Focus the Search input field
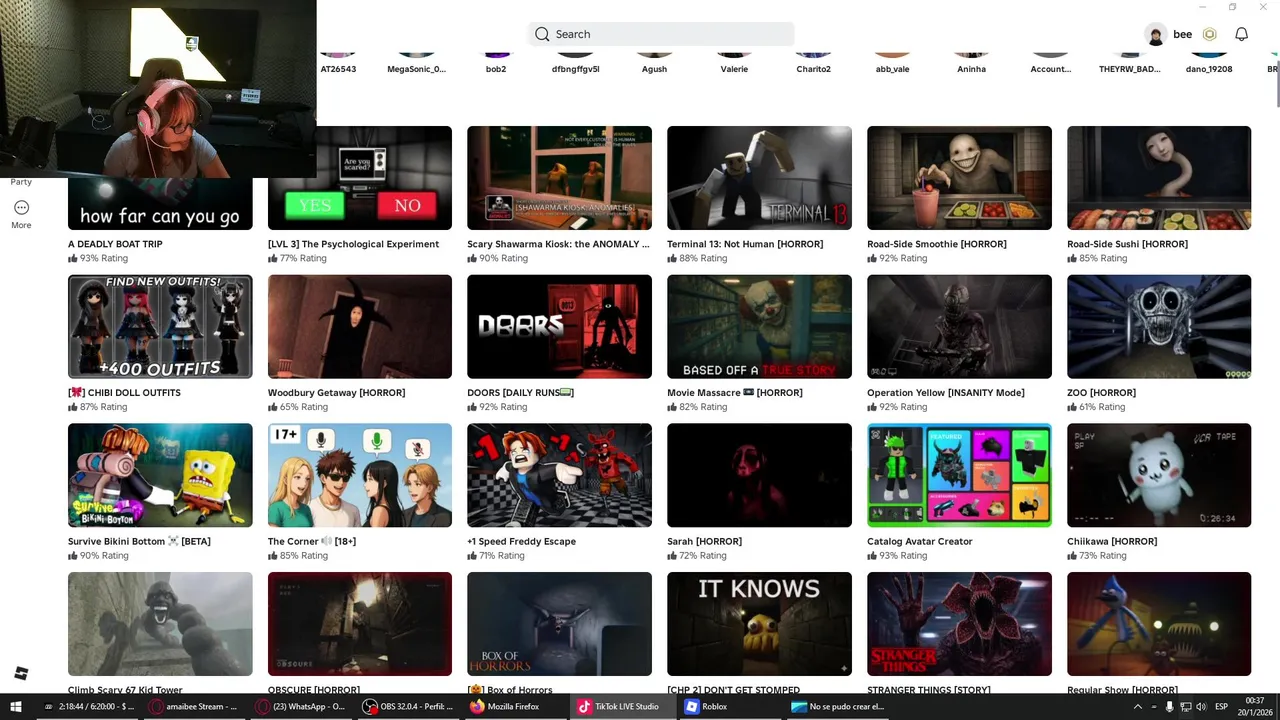The image size is (1280, 720). click(661, 34)
